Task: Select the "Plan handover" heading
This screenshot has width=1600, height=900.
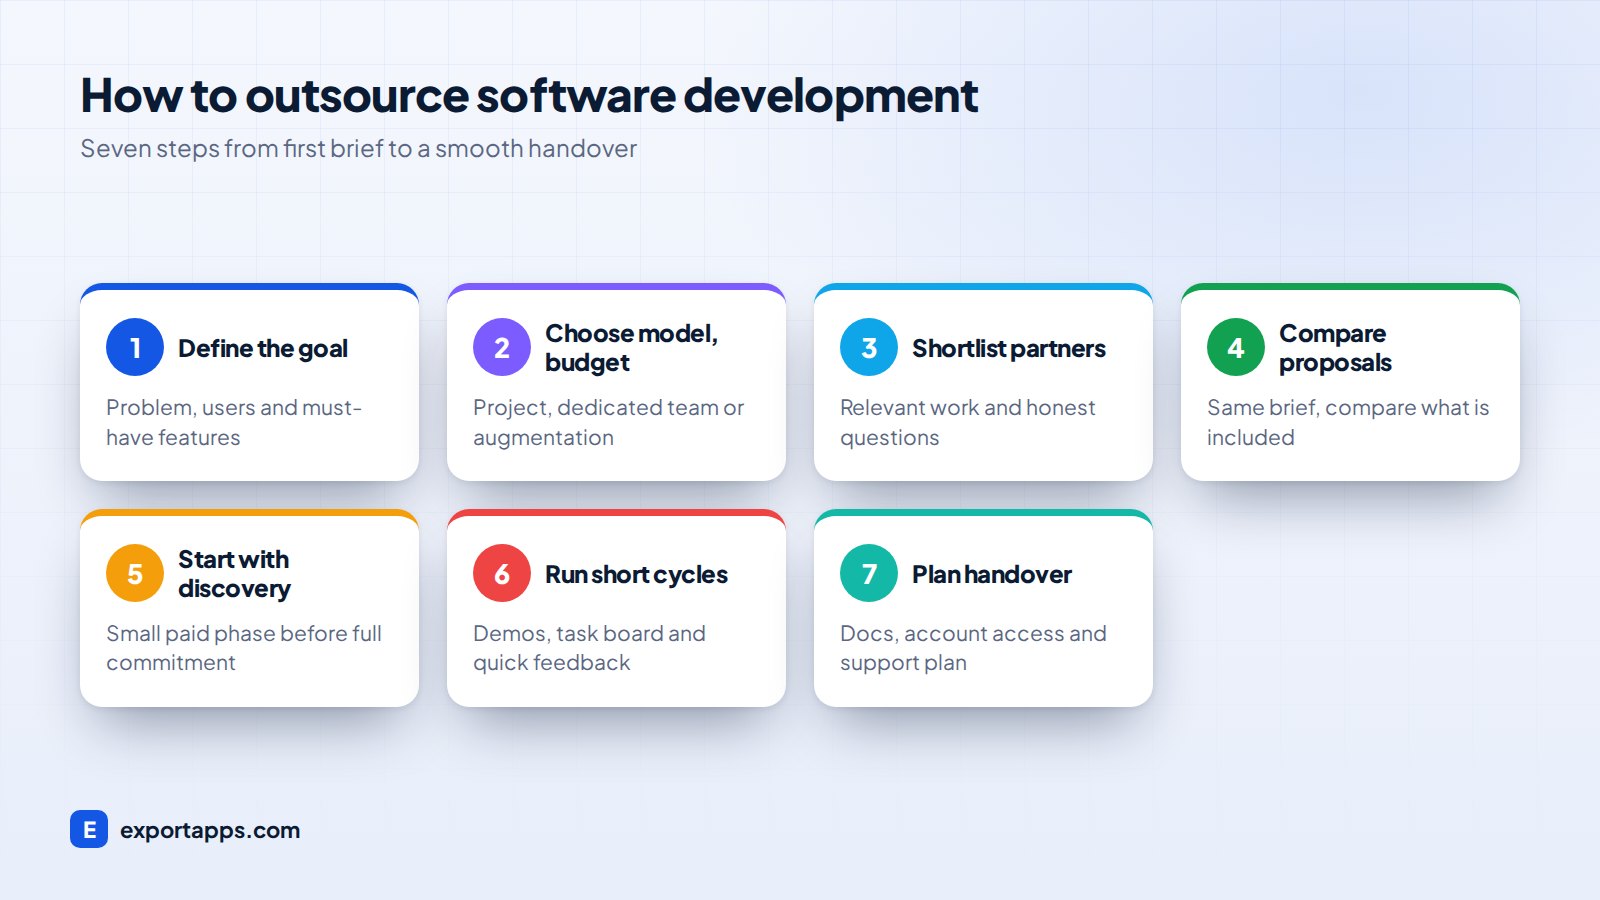Action: point(992,574)
